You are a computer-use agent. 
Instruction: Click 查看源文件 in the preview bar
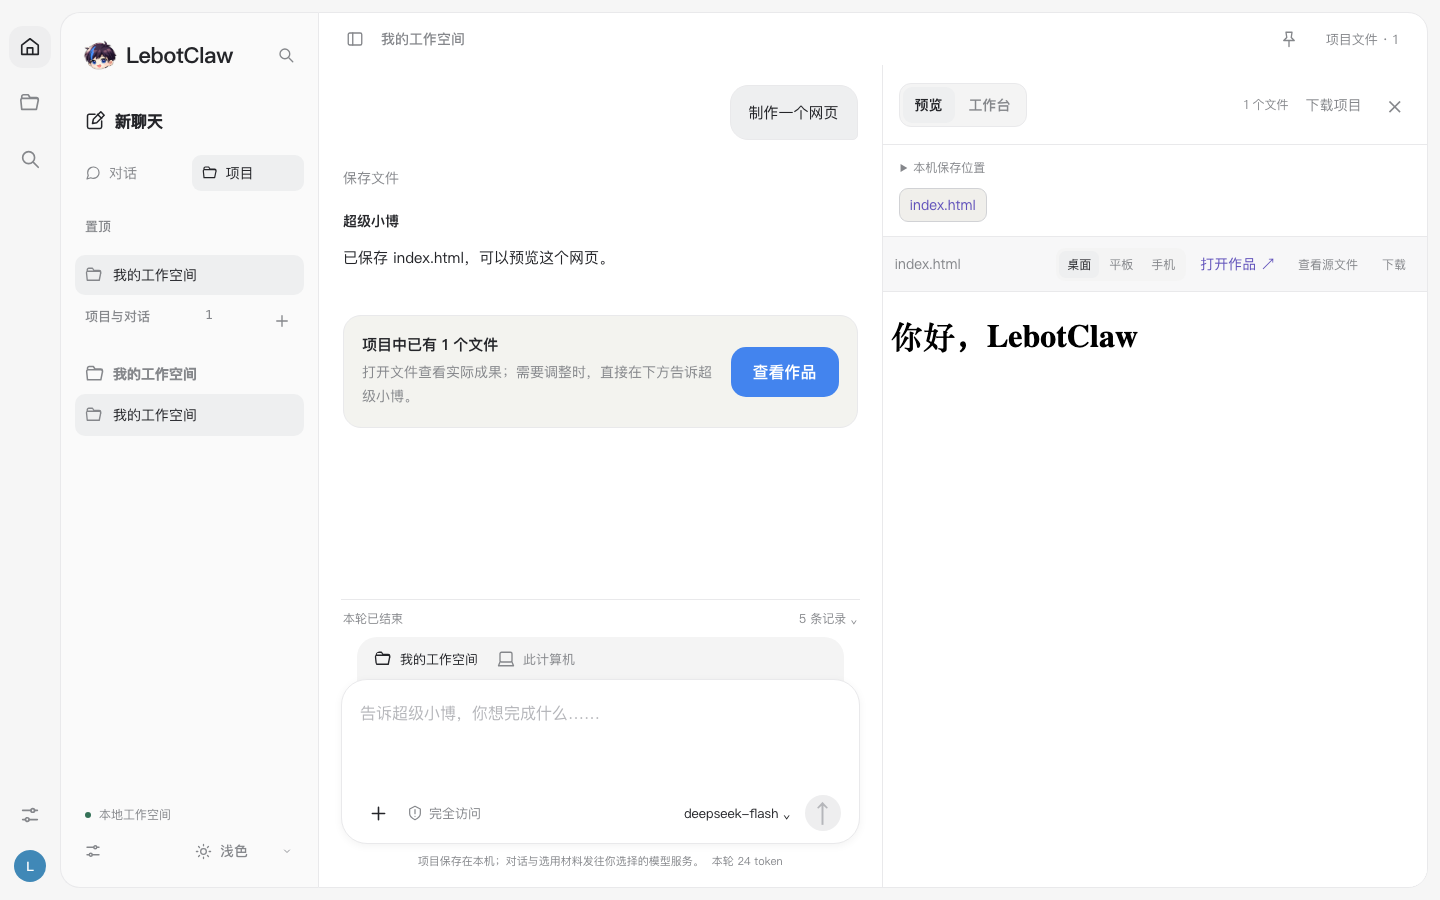click(x=1328, y=265)
